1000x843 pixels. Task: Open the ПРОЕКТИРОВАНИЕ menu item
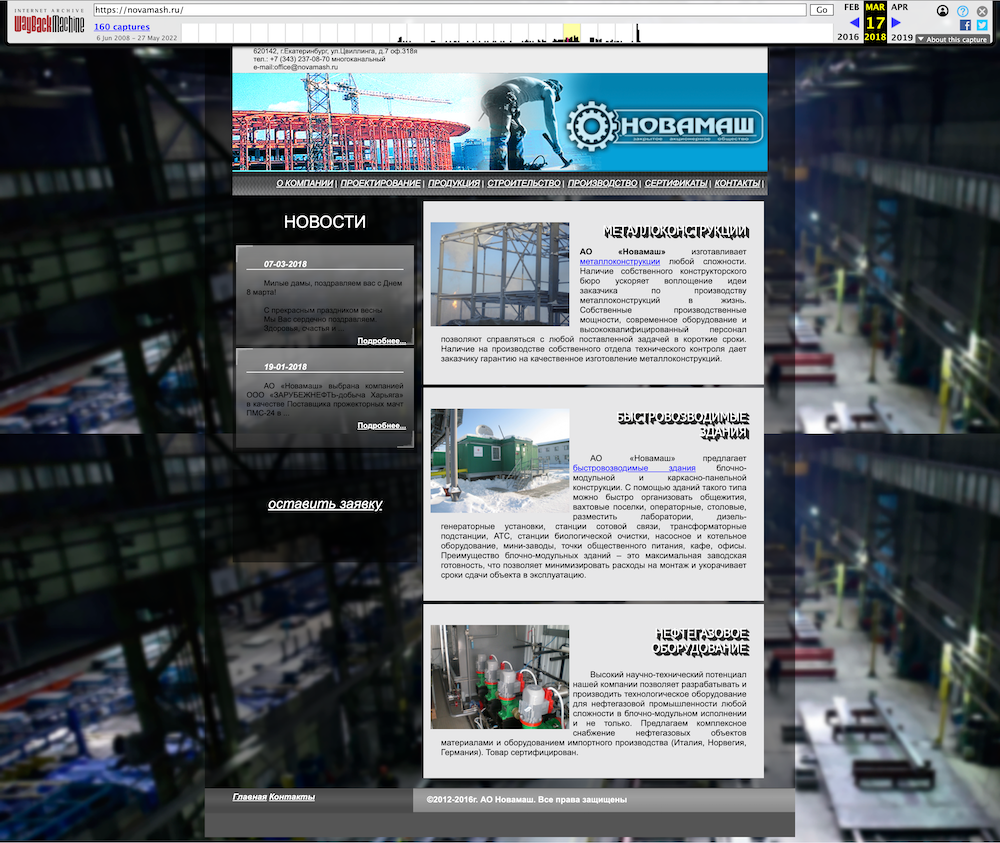pyautogui.click(x=380, y=183)
